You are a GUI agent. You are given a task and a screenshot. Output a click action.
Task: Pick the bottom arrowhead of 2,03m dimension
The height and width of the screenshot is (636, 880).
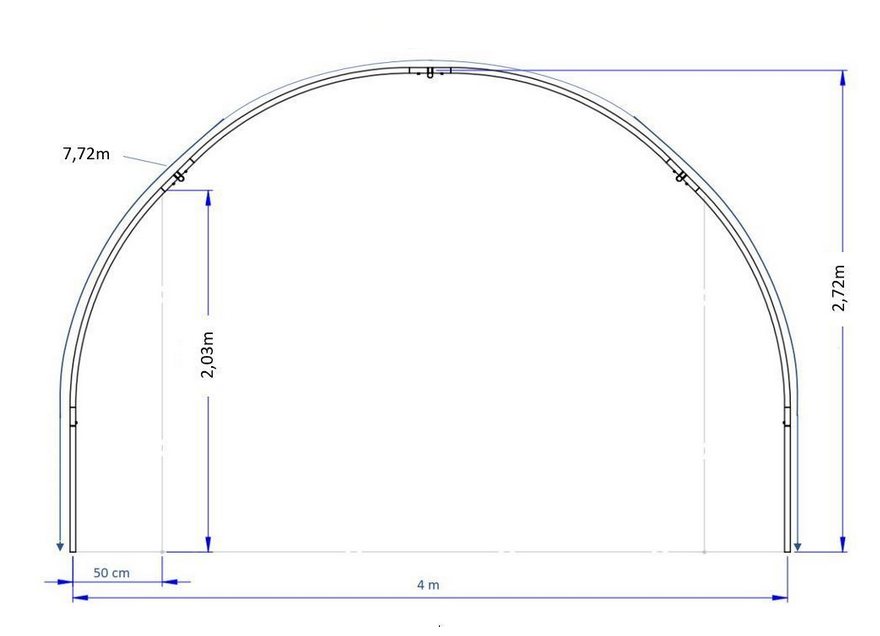tap(208, 544)
